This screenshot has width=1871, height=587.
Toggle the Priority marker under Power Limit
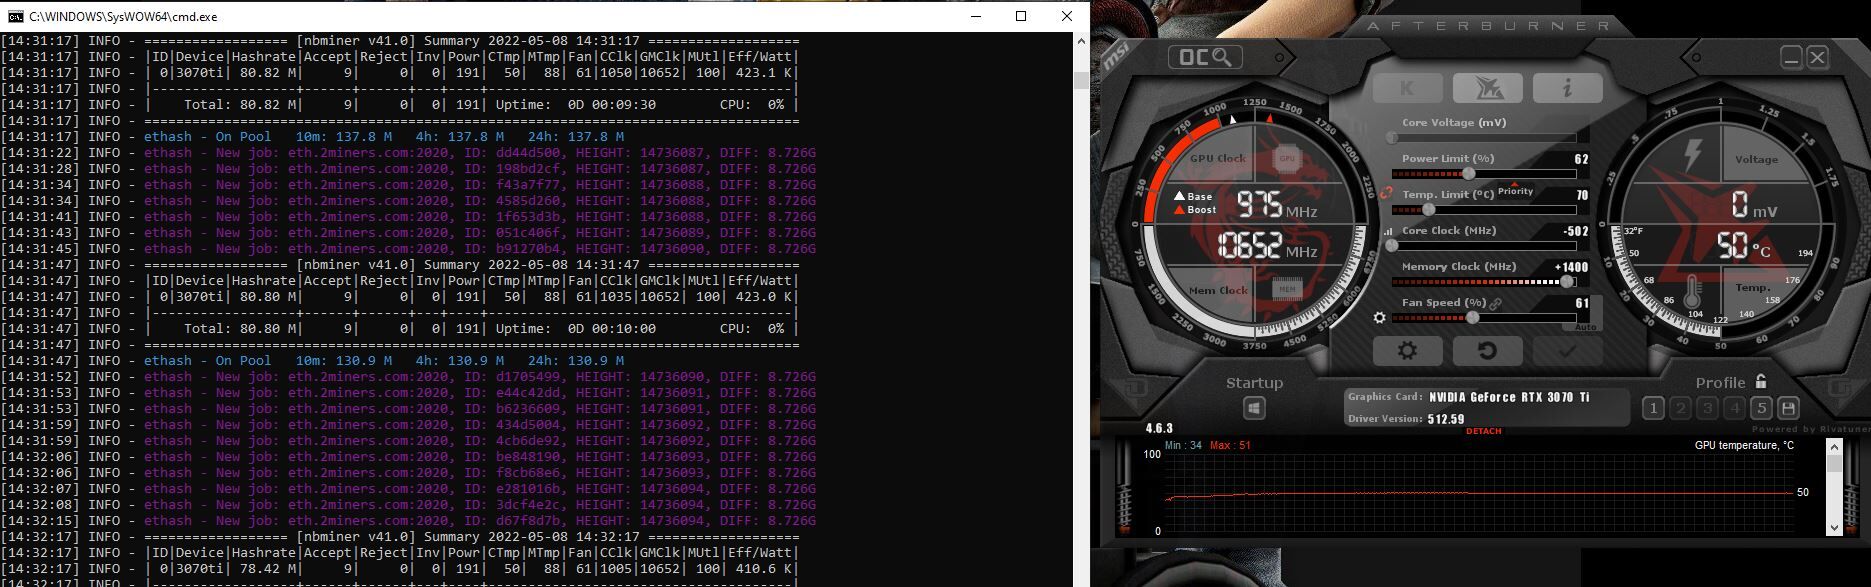point(1515,190)
